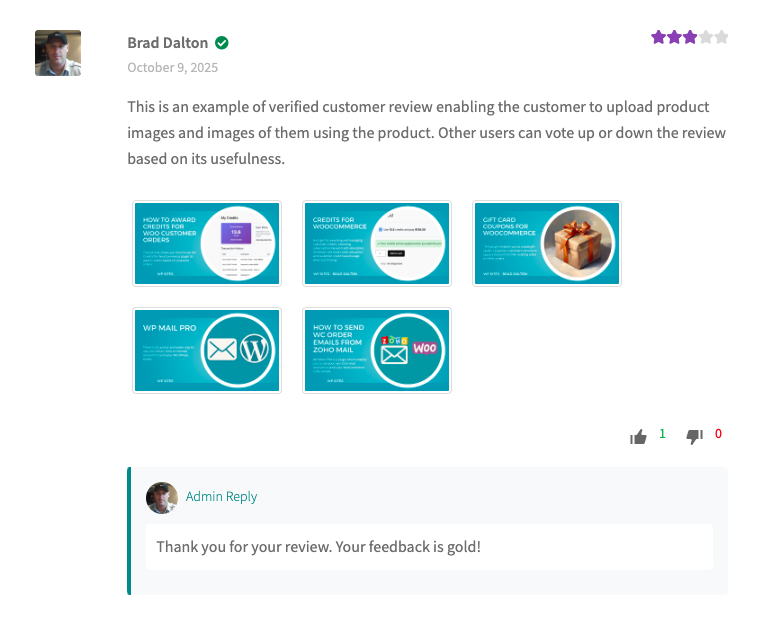Image resolution: width=762 pixels, height=632 pixels.
Task: Open the Zoho Mail order emails image
Action: click(x=377, y=350)
